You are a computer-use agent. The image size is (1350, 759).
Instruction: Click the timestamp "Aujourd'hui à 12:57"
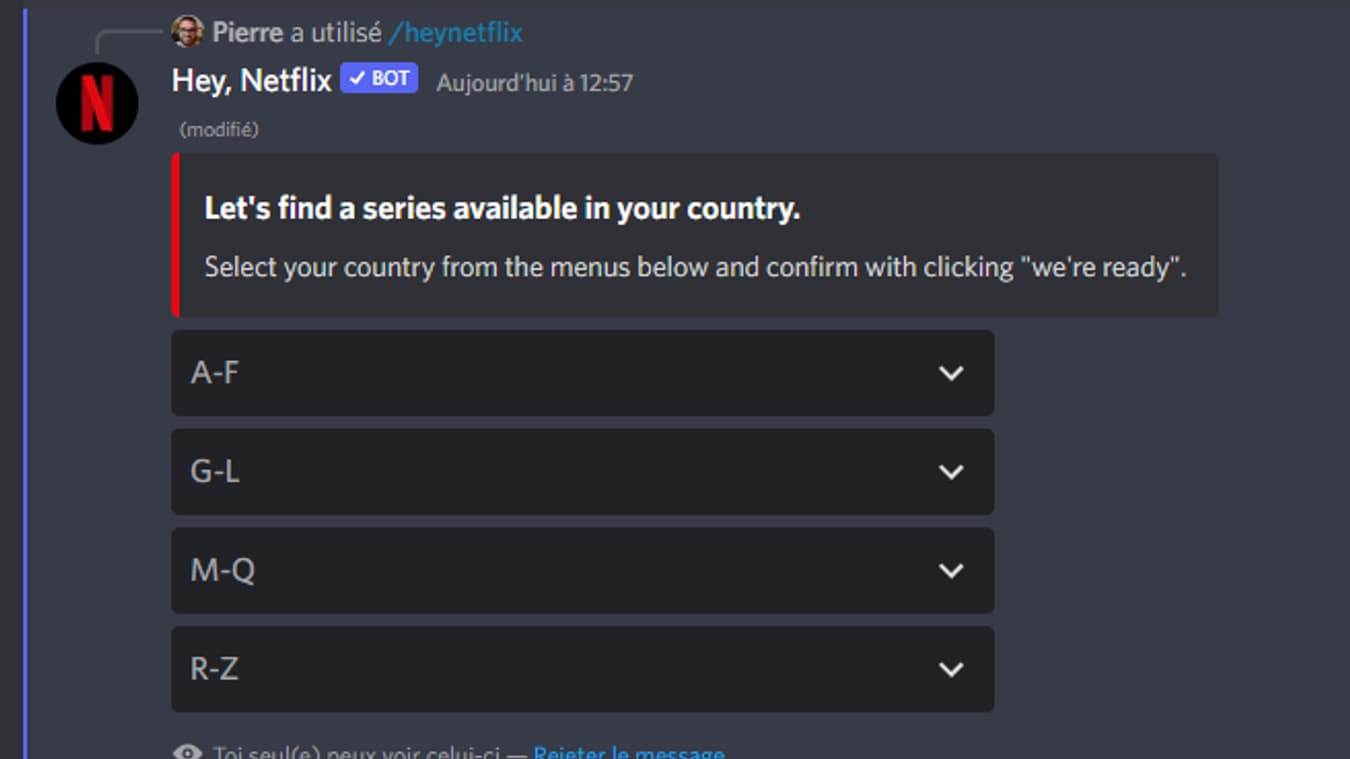[x=533, y=83]
